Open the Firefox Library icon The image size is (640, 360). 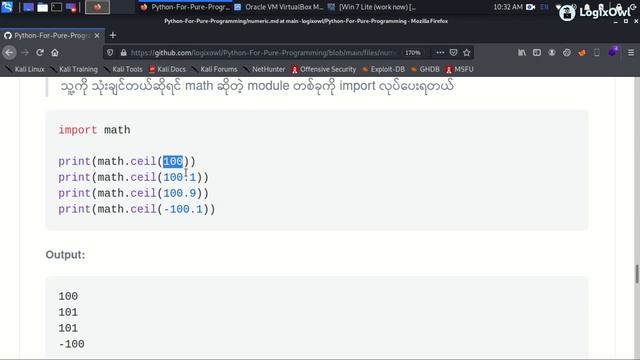coord(522,53)
